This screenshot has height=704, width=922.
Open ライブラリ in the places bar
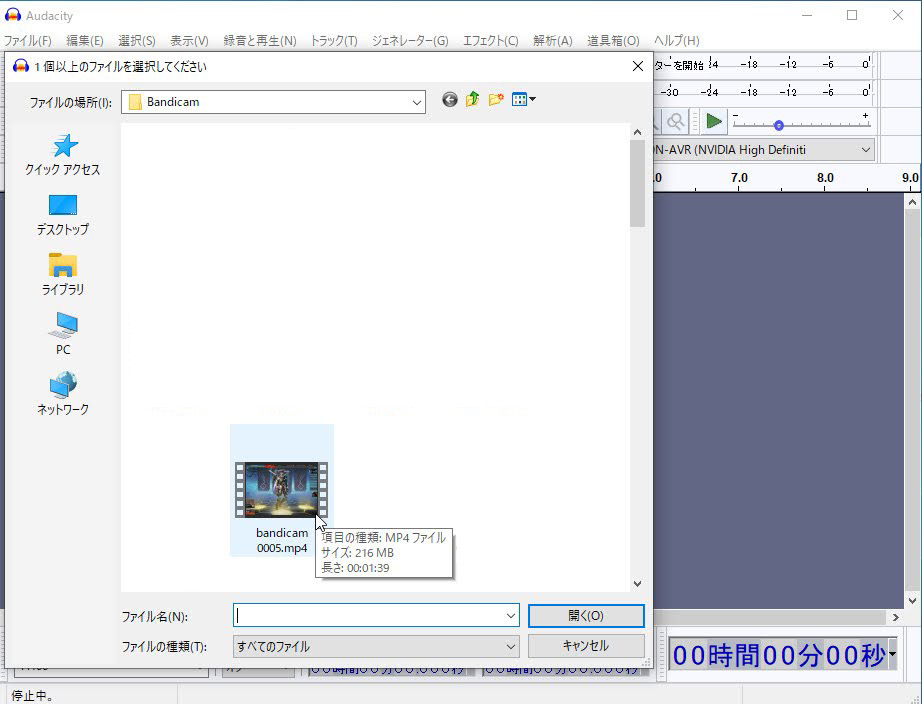click(x=63, y=274)
